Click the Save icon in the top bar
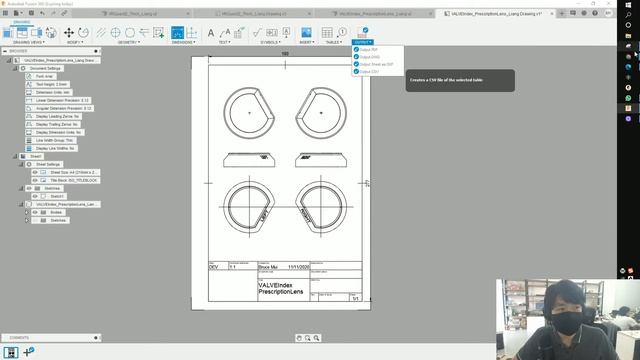Image resolution: width=640 pixels, height=360 pixels. tap(31, 13)
